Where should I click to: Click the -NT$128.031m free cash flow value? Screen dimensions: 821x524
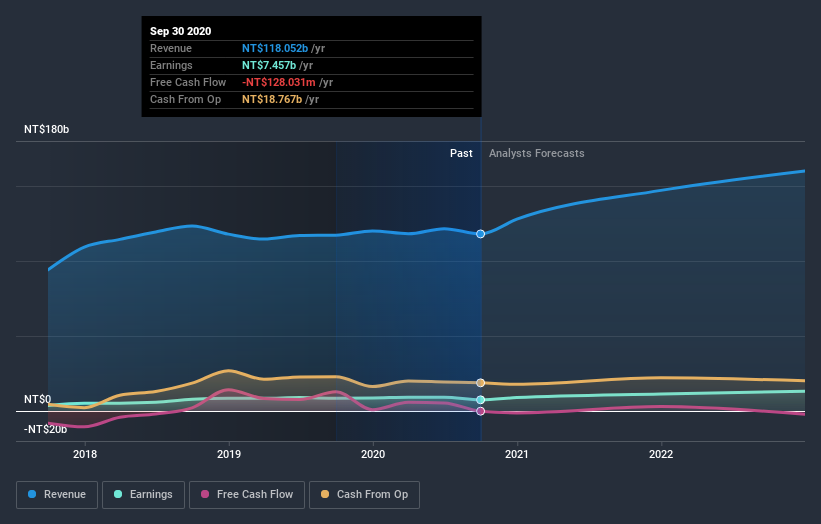[x=279, y=82]
